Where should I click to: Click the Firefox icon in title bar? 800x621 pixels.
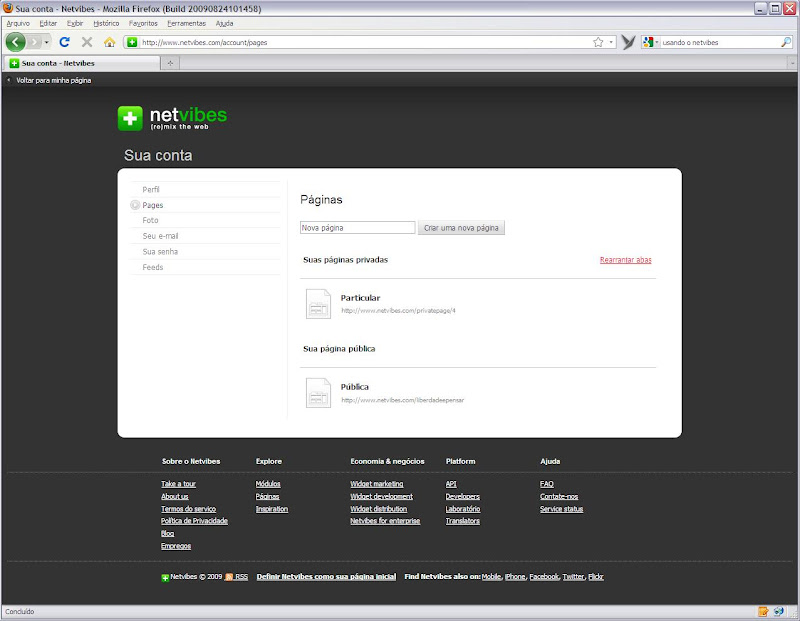click(x=8, y=8)
